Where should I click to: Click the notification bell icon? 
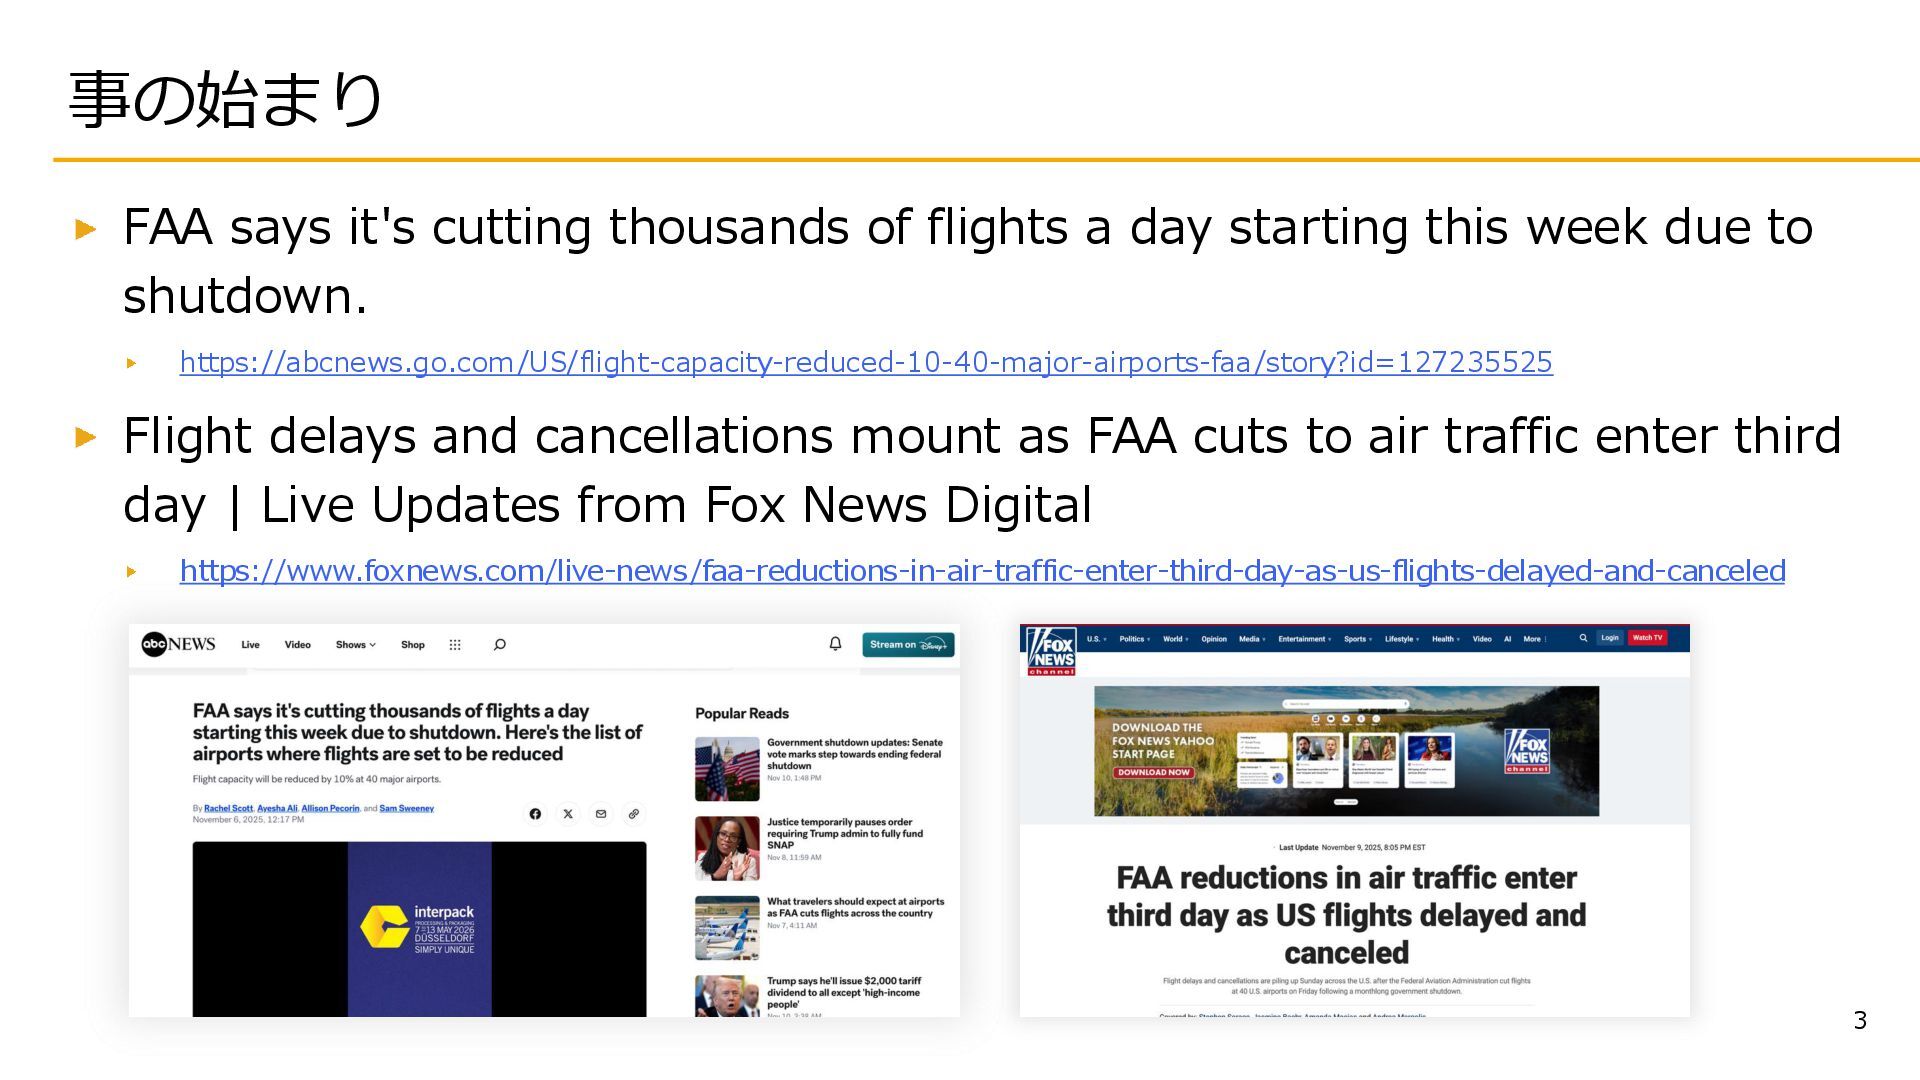835,644
